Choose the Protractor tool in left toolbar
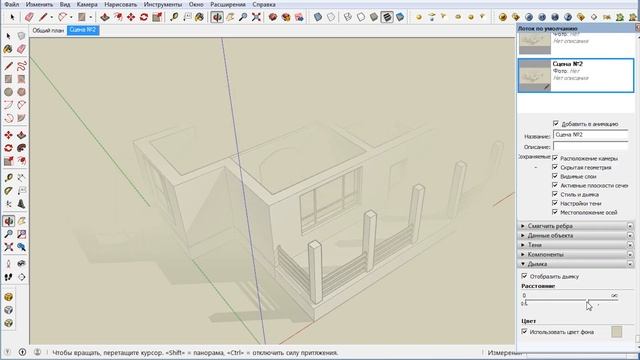Image resolution: width=640 pixels, height=360 pixels. 9,191
